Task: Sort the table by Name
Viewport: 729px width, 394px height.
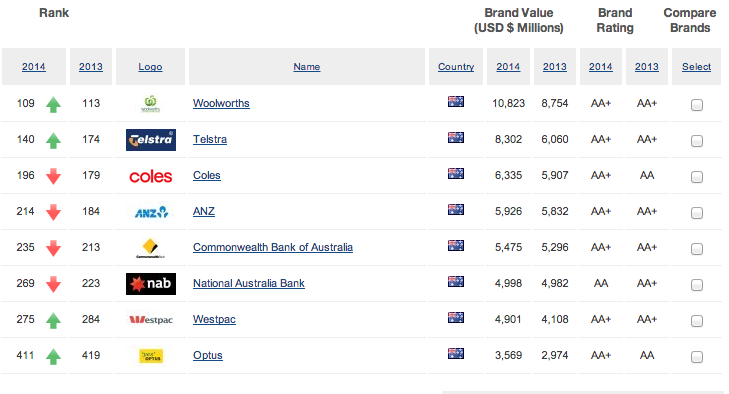Action: pos(306,67)
